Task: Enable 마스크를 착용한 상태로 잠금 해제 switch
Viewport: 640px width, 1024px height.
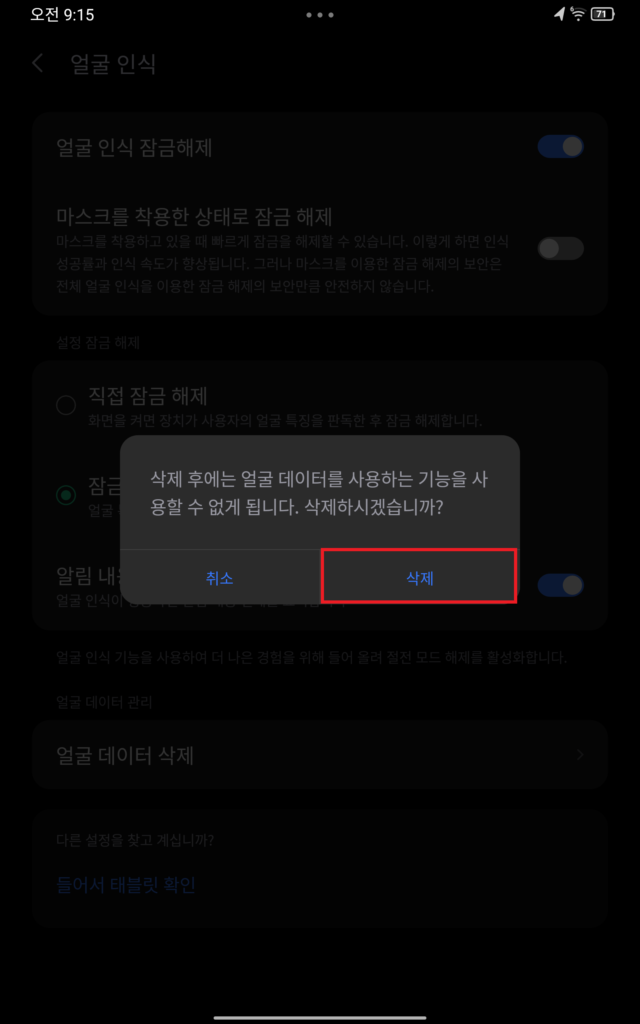Action: point(560,248)
